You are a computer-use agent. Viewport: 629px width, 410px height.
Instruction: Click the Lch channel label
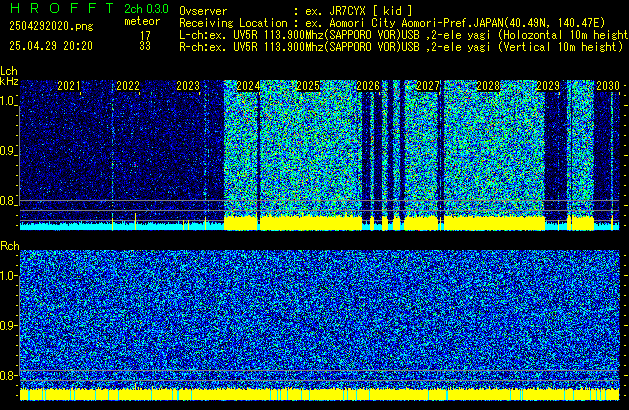coord(9,71)
